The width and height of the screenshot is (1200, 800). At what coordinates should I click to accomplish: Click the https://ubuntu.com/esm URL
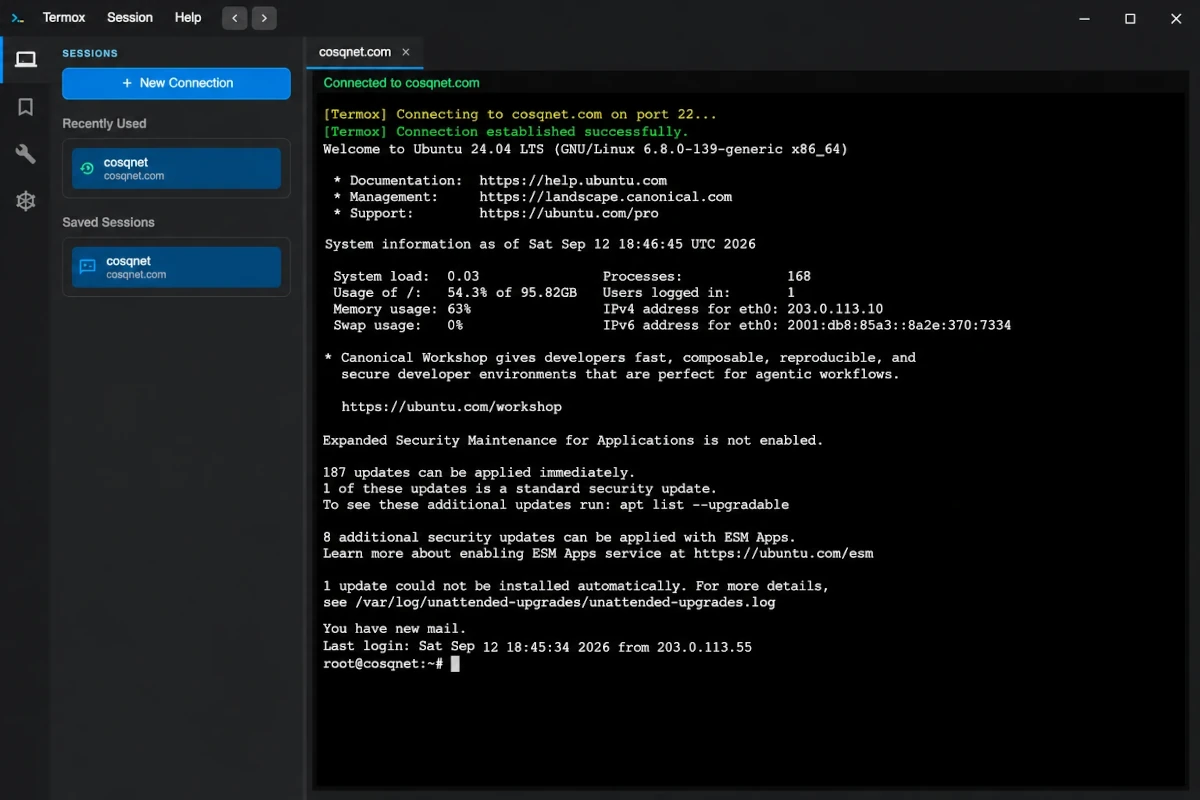pyautogui.click(x=783, y=553)
